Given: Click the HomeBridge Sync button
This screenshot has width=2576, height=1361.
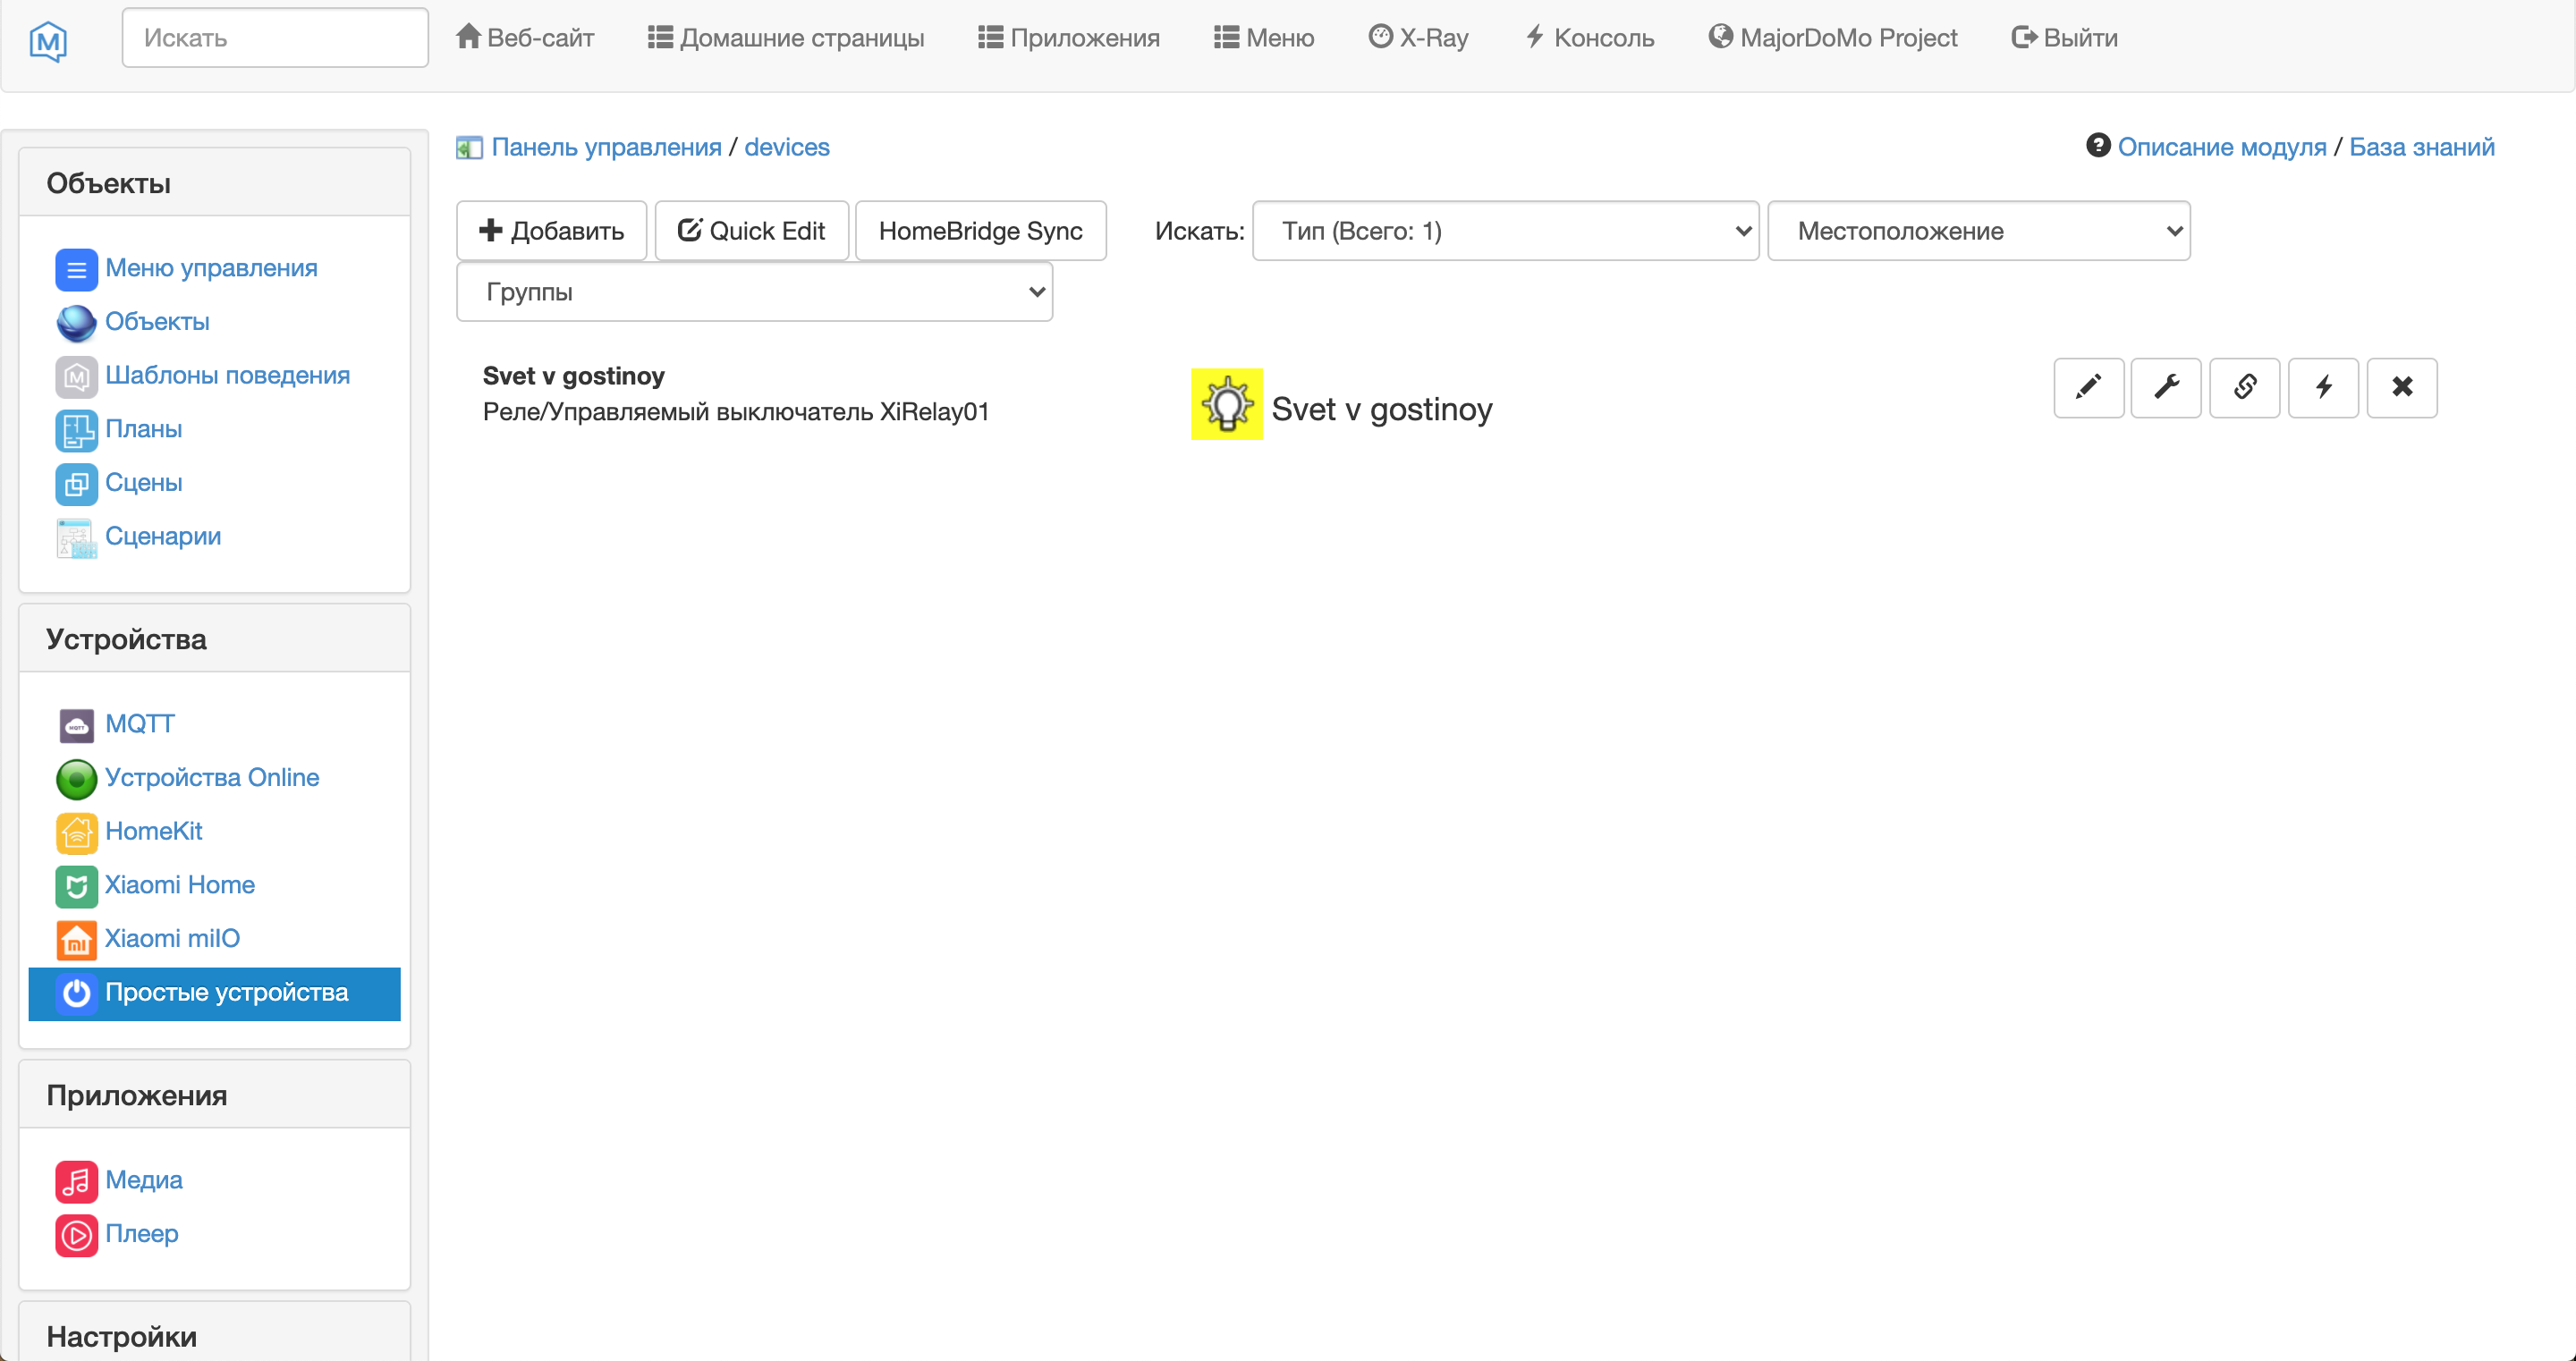Looking at the screenshot, I should (980, 230).
